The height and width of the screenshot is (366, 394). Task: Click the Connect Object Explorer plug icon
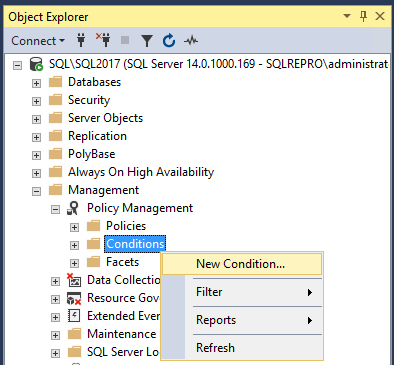click(x=81, y=40)
